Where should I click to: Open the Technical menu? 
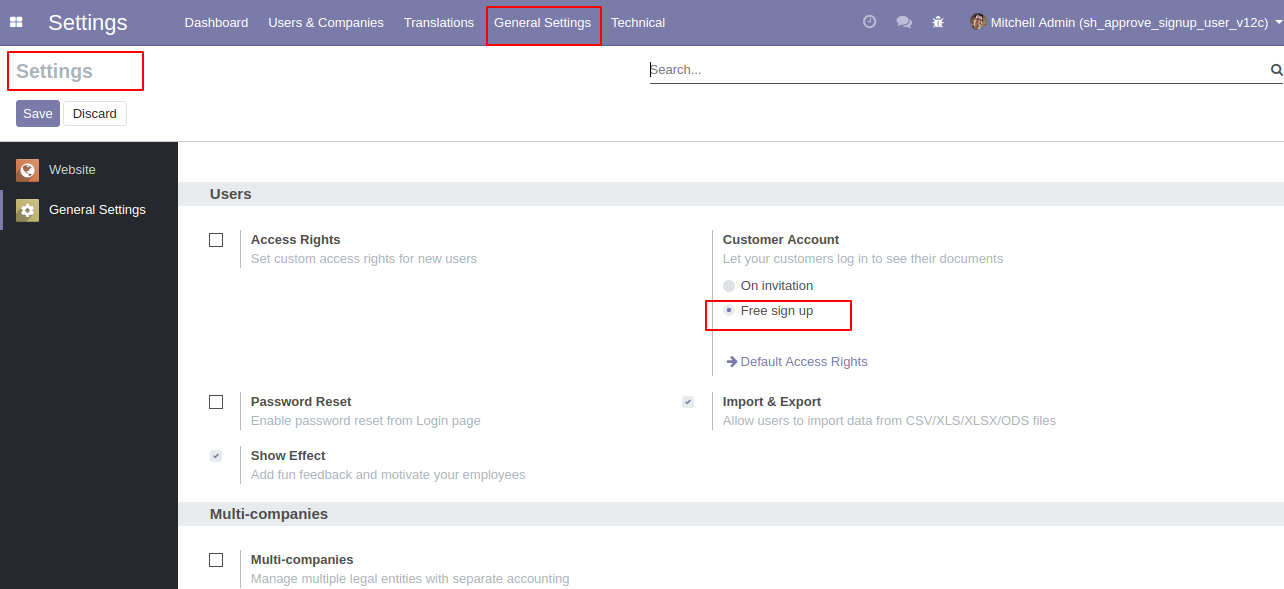[638, 22]
